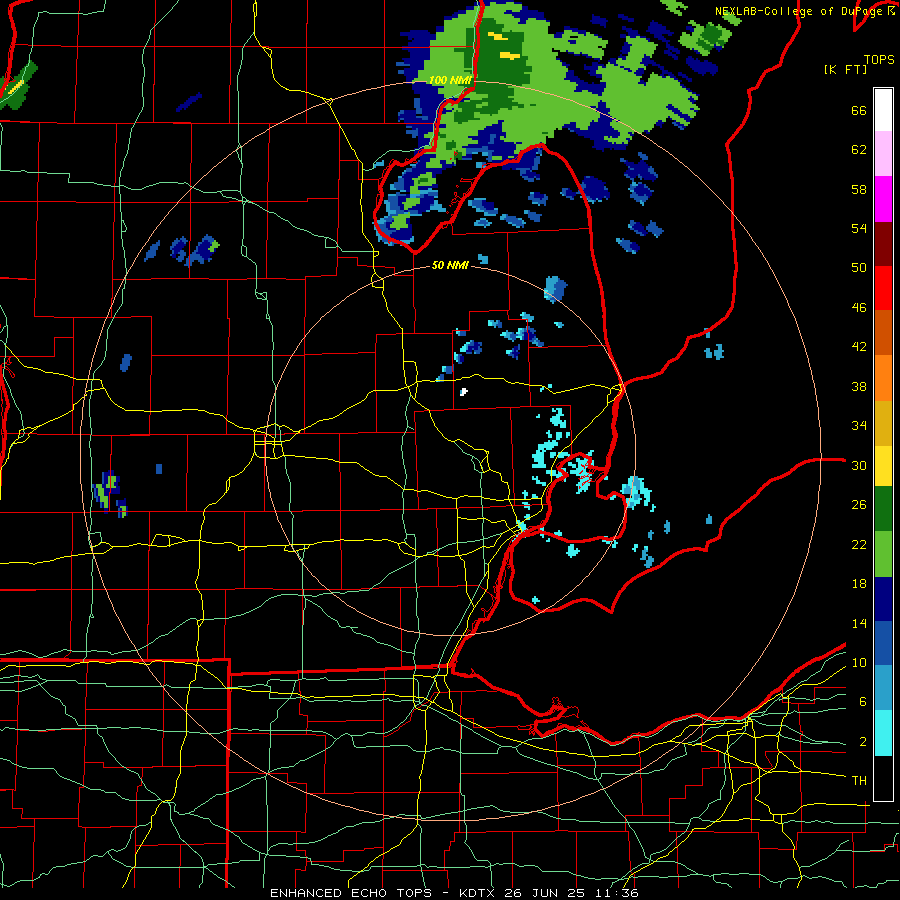Image resolution: width=900 pixels, height=900 pixels.
Task: Click the 10 value on the scale
Action: [x=859, y=662]
